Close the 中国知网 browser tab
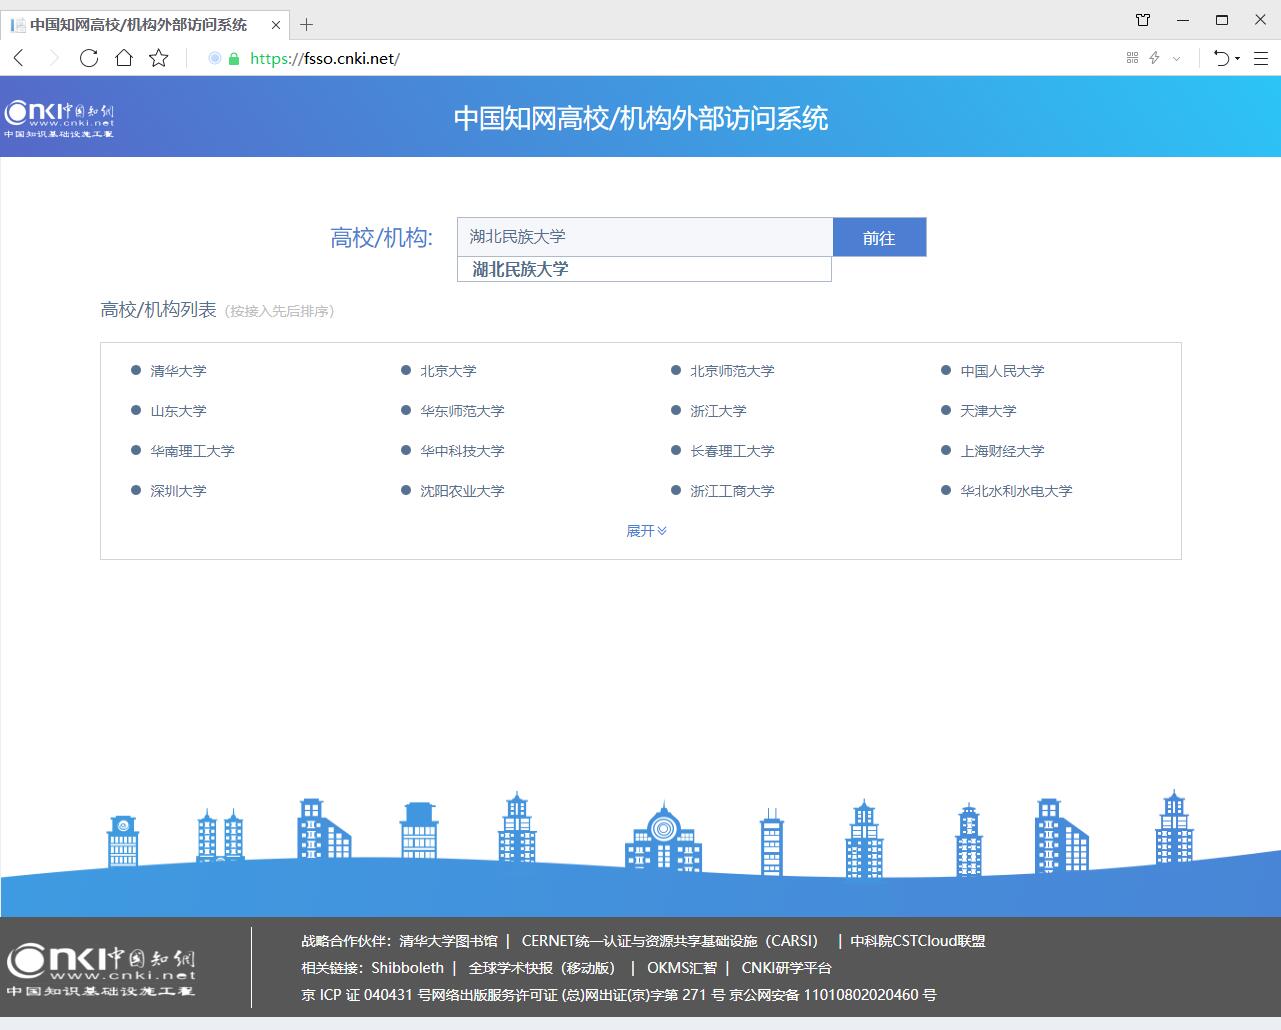Image resolution: width=1281 pixels, height=1030 pixels. click(277, 24)
